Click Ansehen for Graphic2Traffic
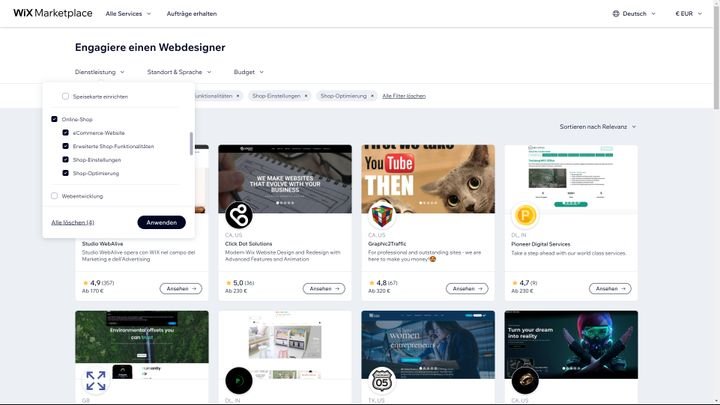Viewport: 720px width, 405px height. [467, 289]
